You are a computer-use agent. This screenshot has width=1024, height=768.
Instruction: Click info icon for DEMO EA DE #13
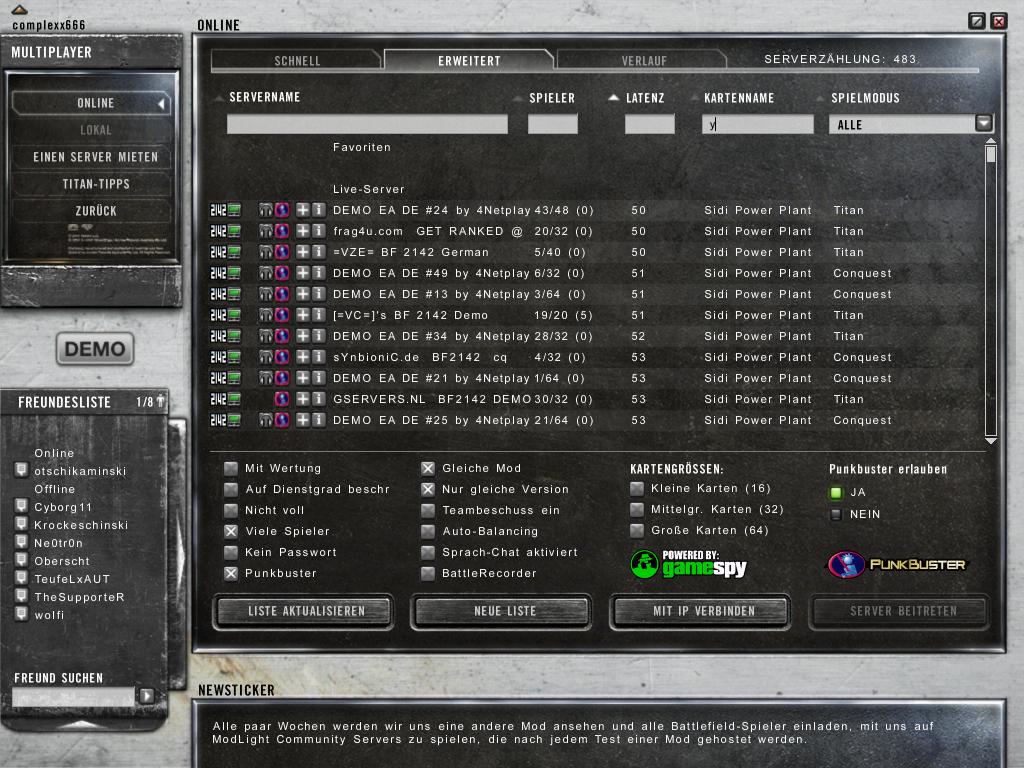pyautogui.click(x=319, y=294)
